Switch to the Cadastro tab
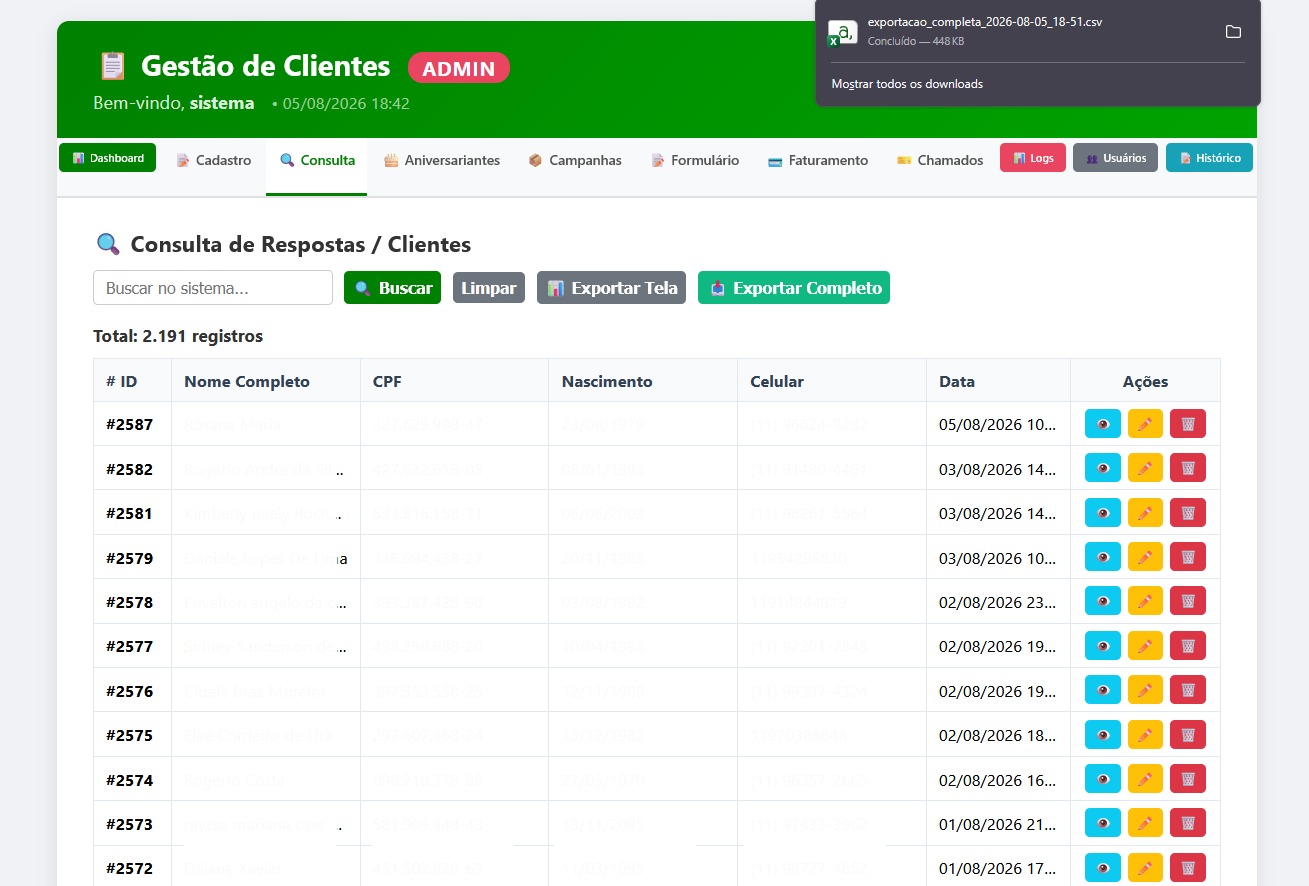Viewport: 1309px width, 886px height. point(214,160)
